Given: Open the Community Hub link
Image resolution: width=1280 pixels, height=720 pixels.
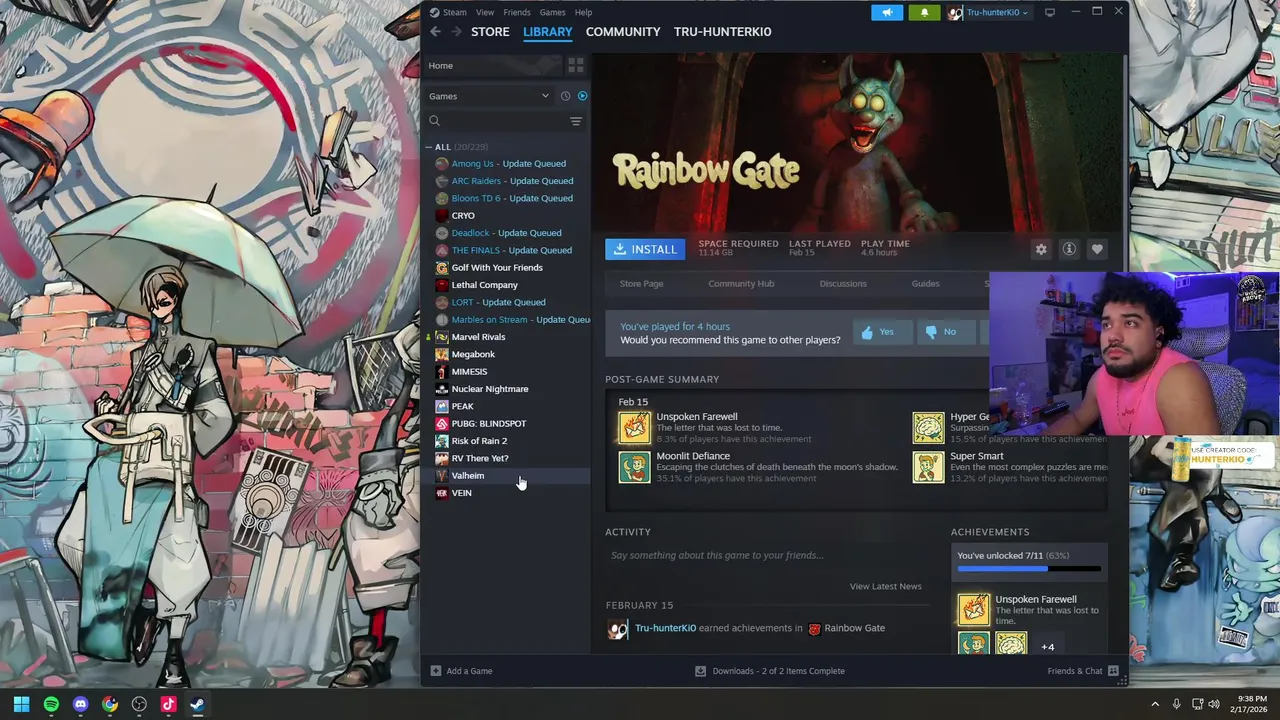Looking at the screenshot, I should click(741, 284).
